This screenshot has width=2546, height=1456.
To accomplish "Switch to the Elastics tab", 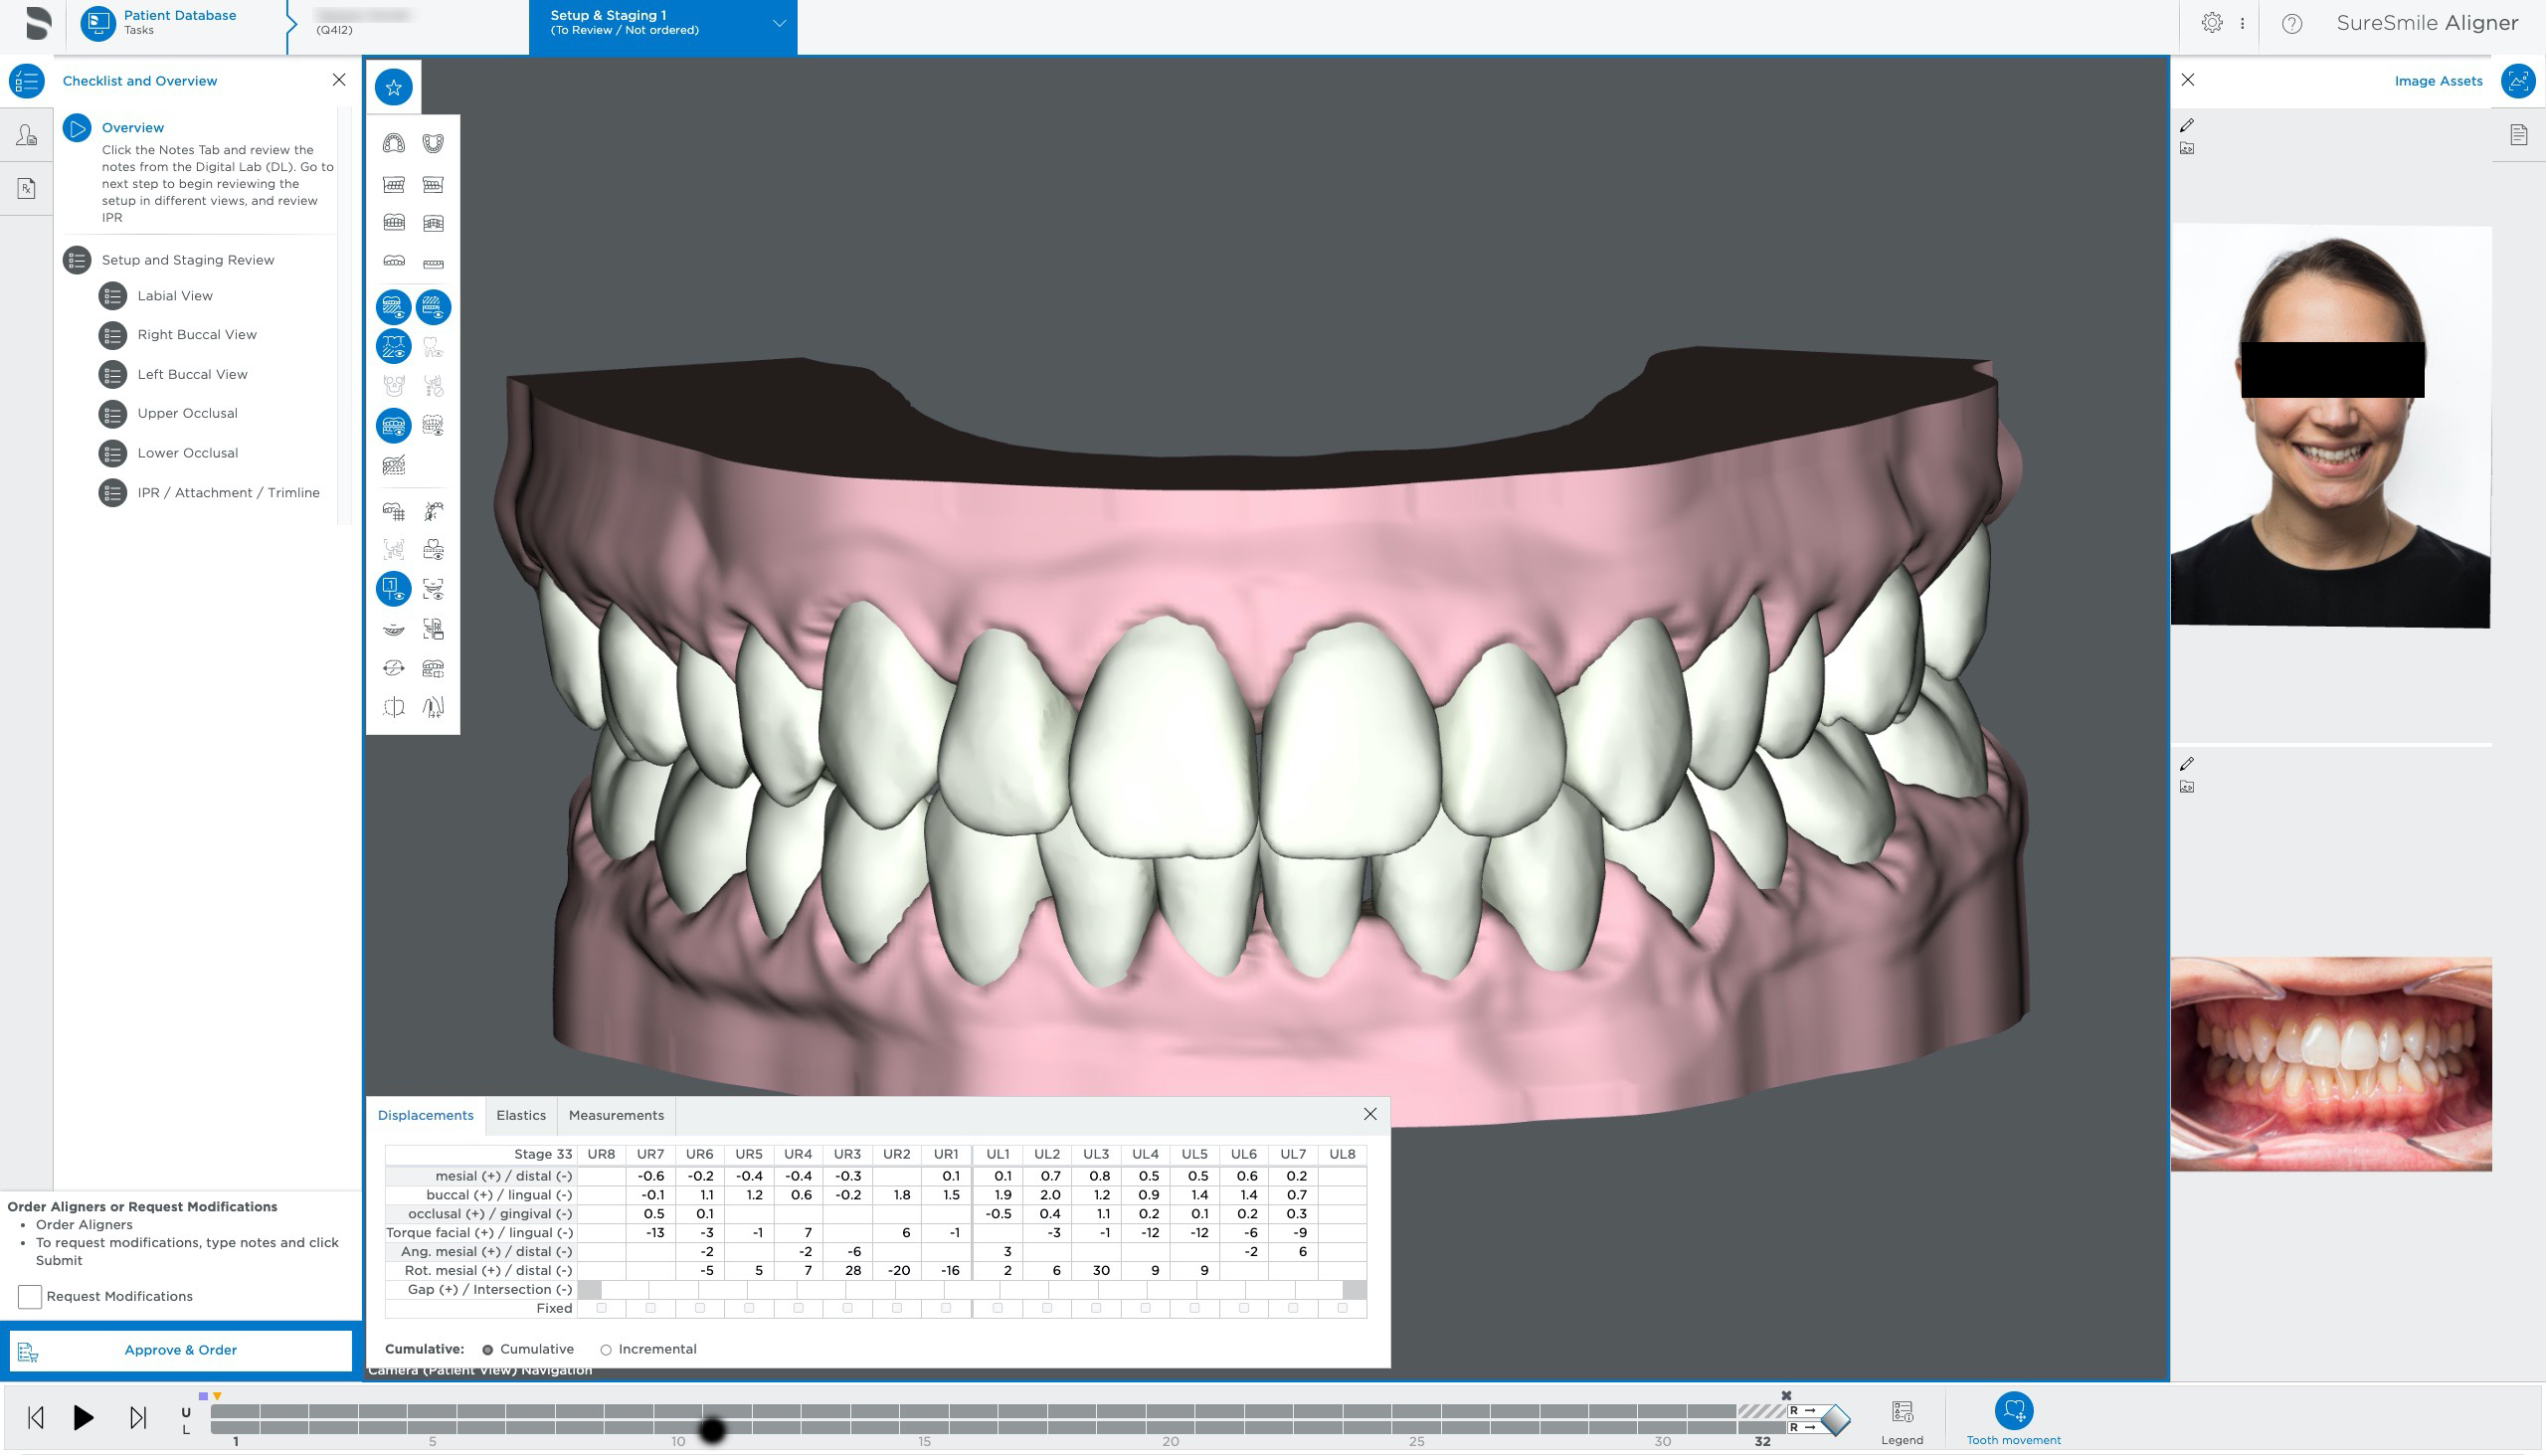I will tap(521, 1115).
